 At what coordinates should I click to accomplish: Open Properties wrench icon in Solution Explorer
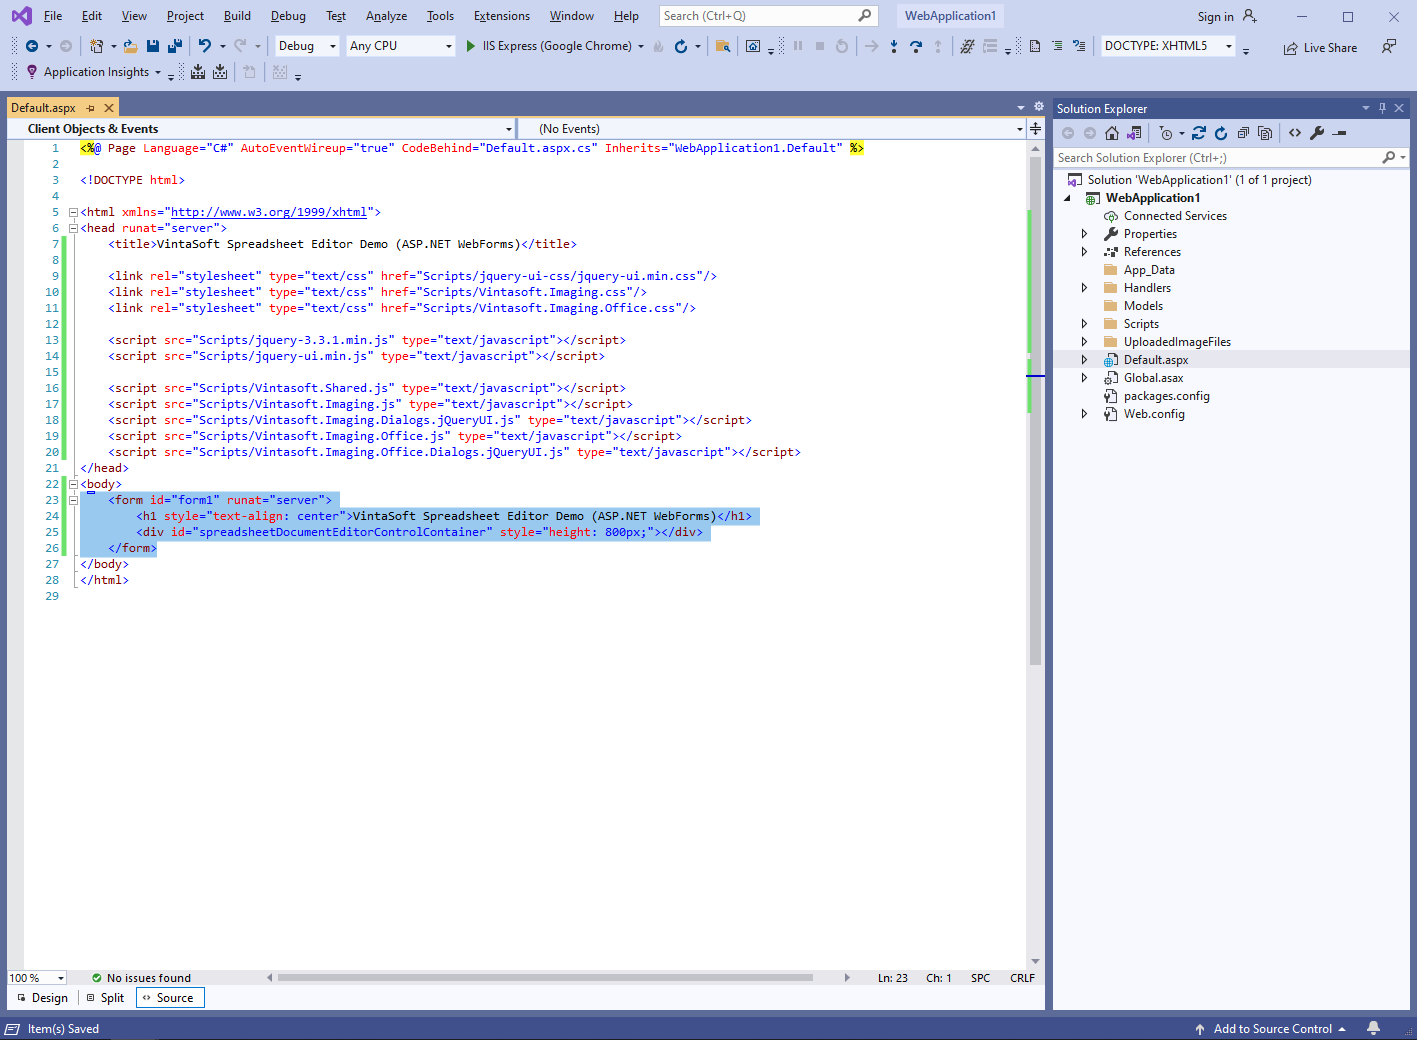click(x=1317, y=133)
